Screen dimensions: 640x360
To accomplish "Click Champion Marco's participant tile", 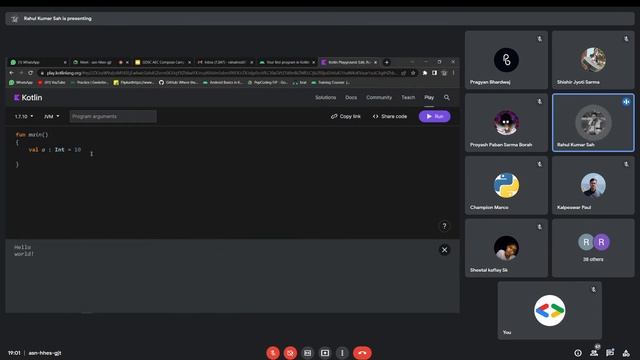I will pyautogui.click(x=506, y=185).
